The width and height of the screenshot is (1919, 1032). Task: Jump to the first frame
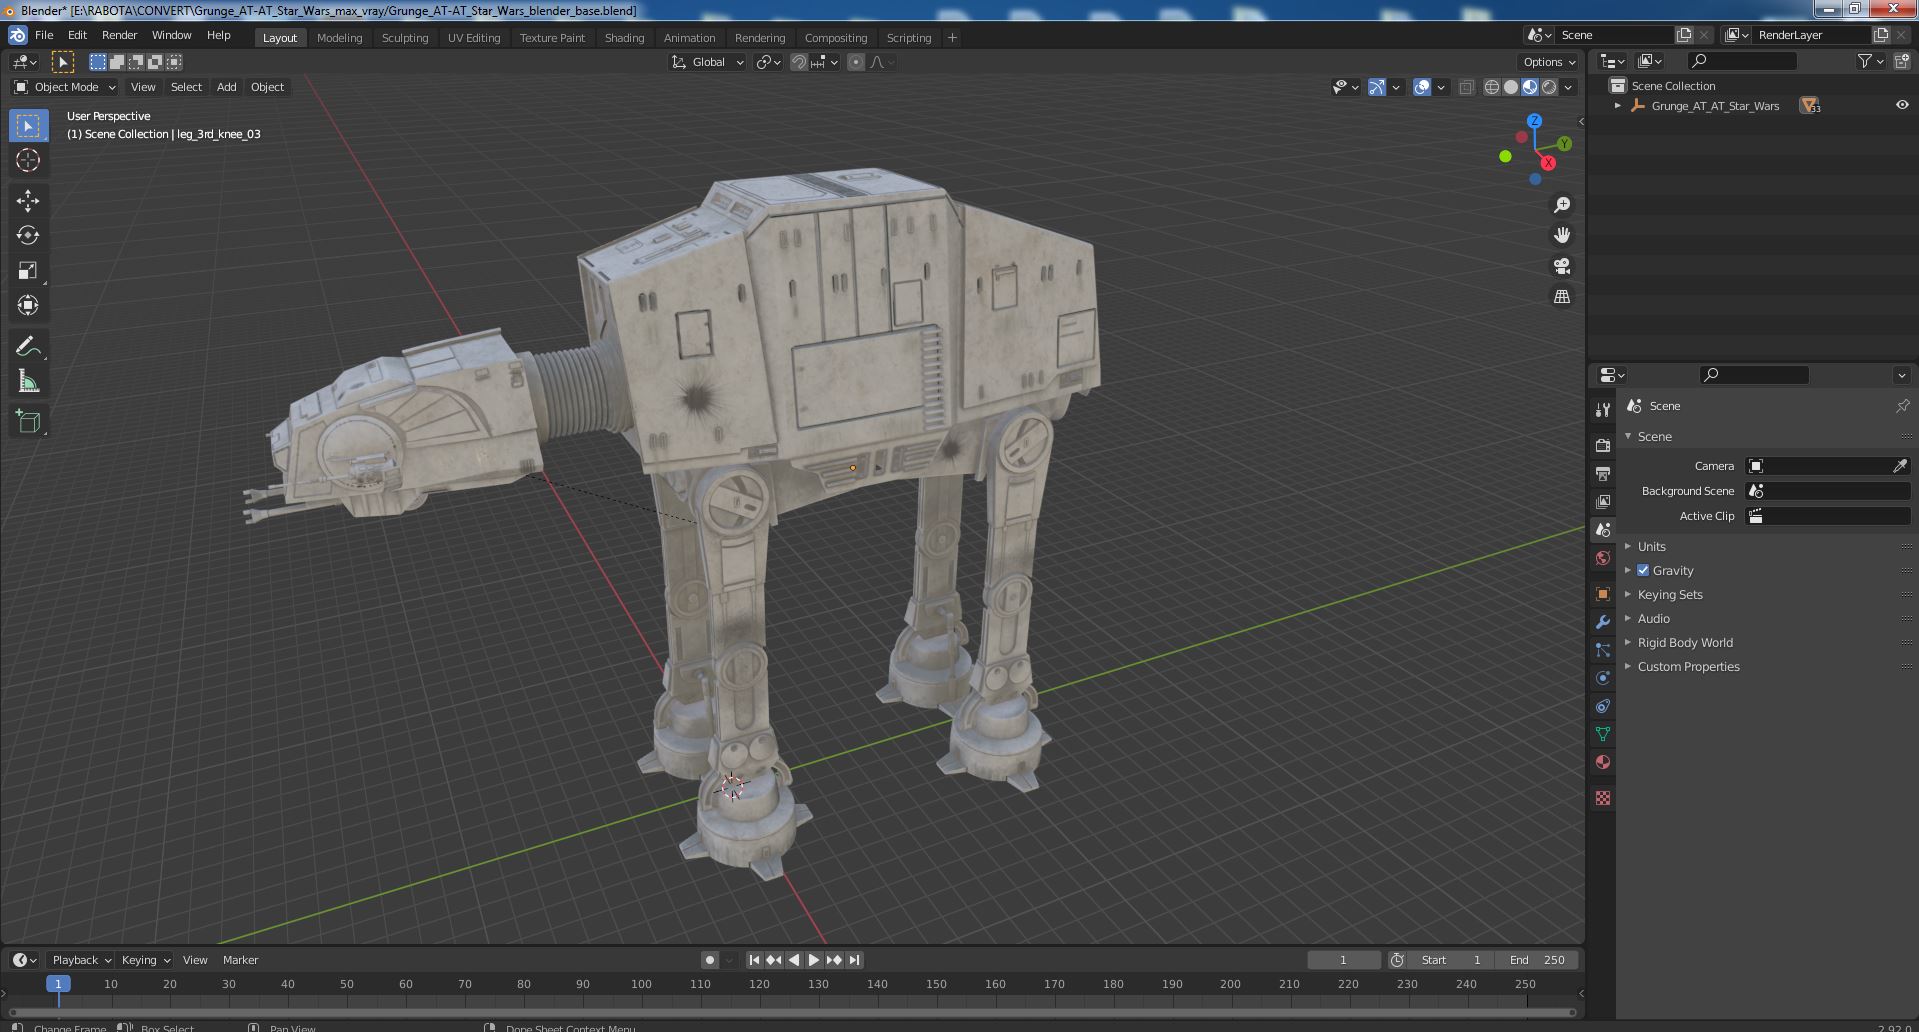[x=754, y=960]
